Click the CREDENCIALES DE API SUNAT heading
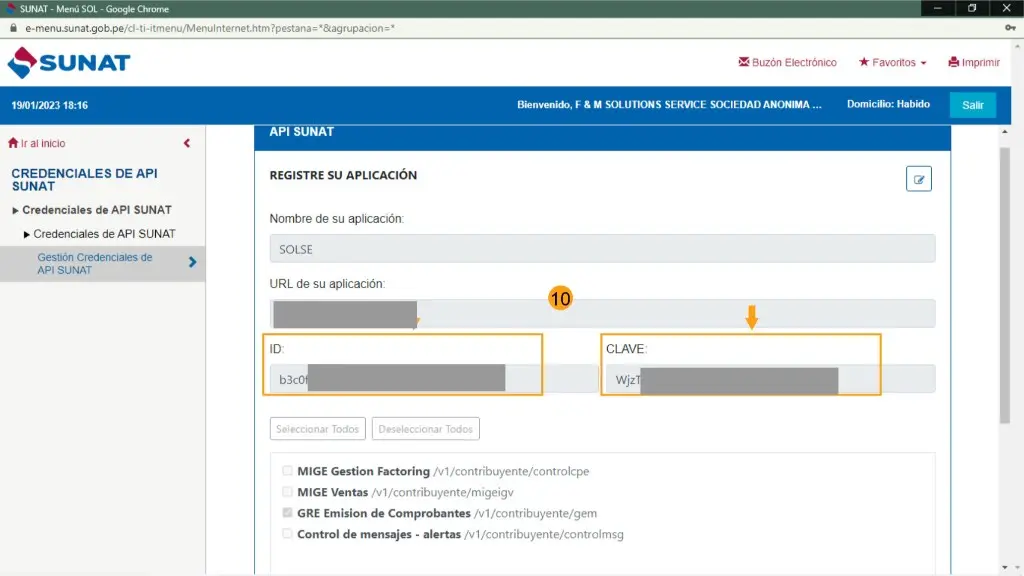 pos(84,180)
